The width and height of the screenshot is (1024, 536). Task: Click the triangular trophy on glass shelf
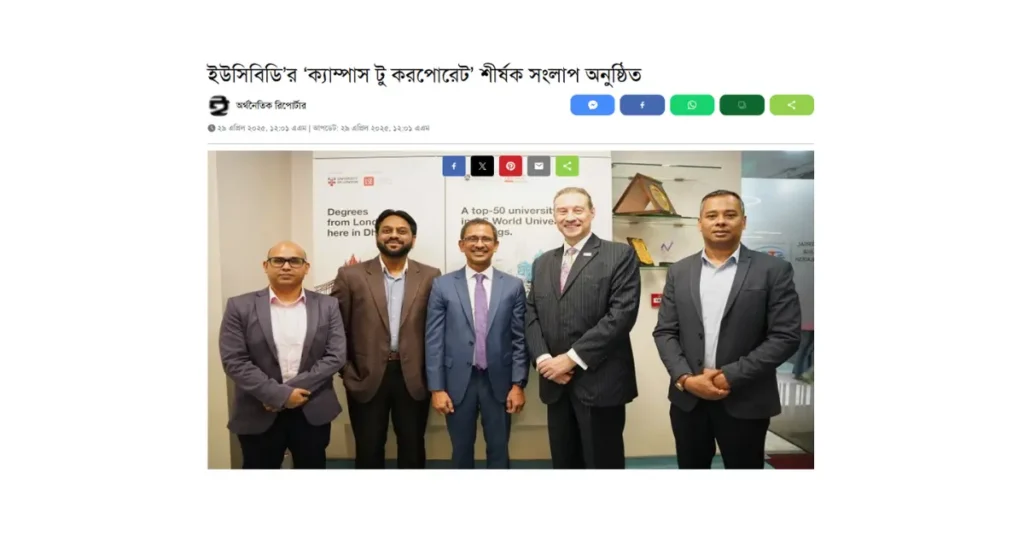tap(645, 194)
